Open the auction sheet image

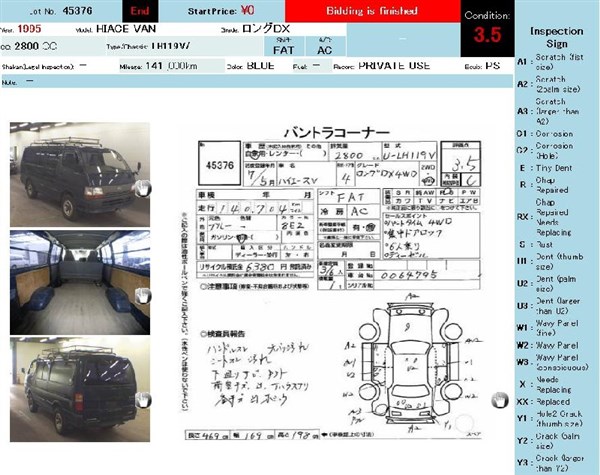[331, 283]
